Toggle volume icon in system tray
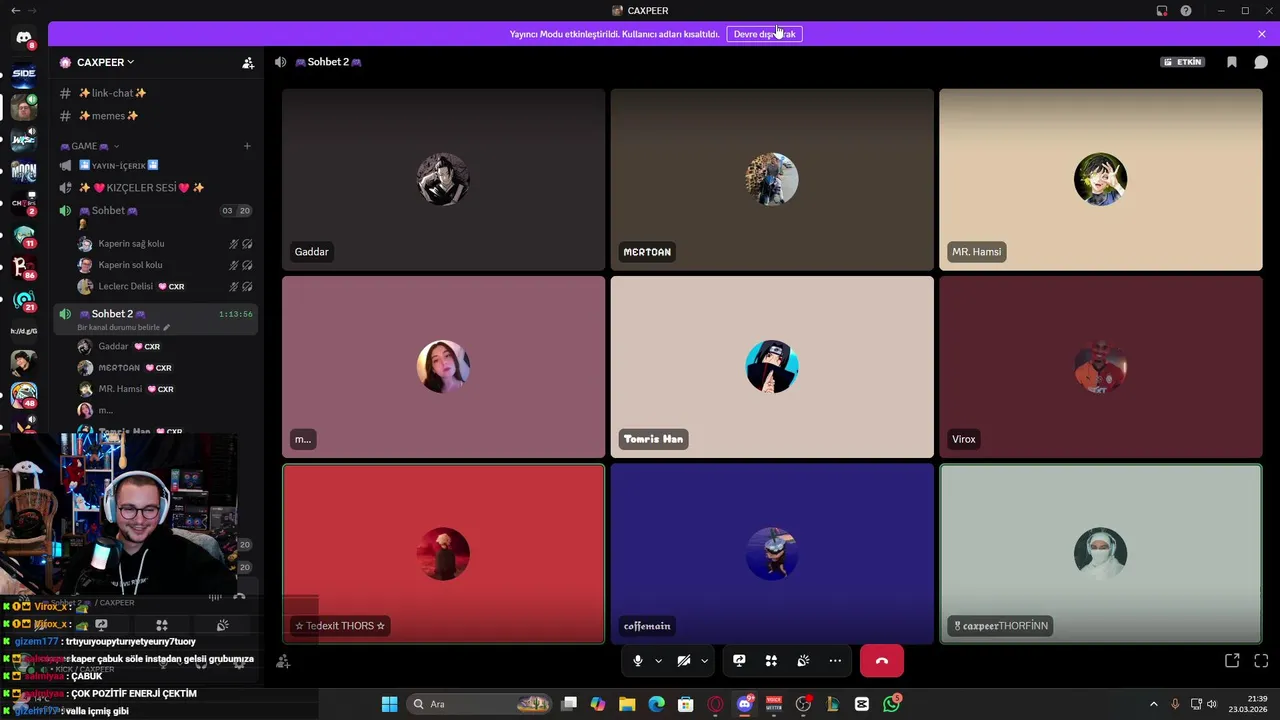The image size is (1280, 720). [x=1212, y=704]
